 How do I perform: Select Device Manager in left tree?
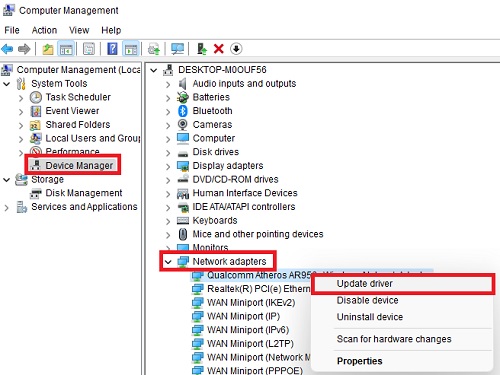click(79, 165)
